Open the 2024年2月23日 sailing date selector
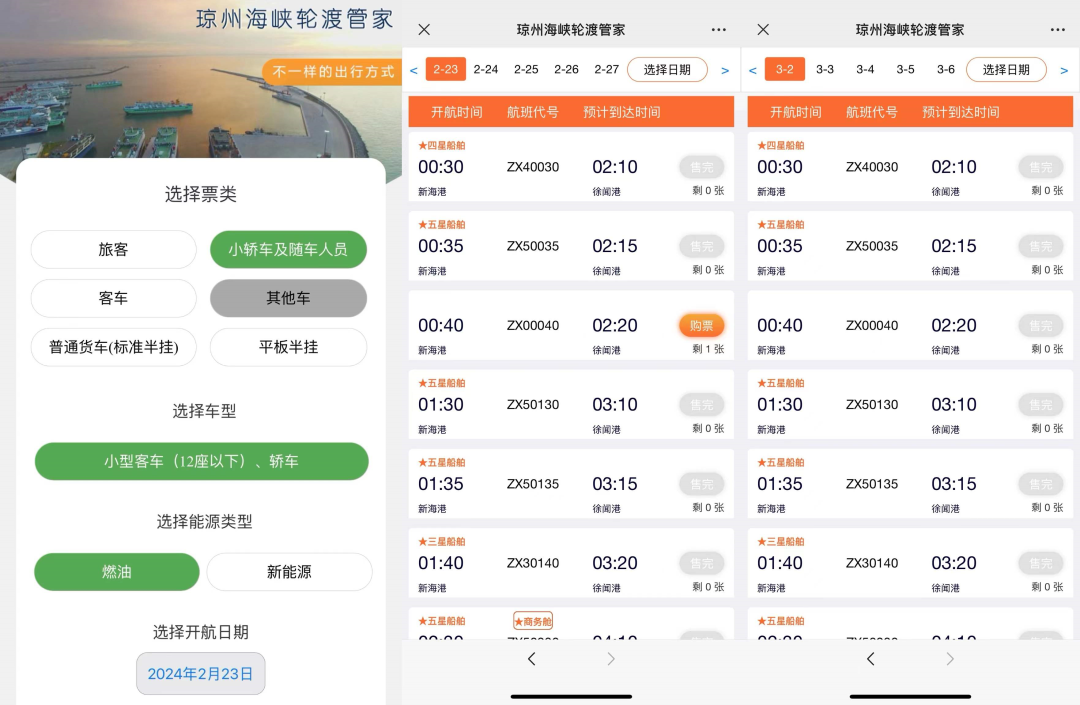1080x705 pixels. (200, 673)
